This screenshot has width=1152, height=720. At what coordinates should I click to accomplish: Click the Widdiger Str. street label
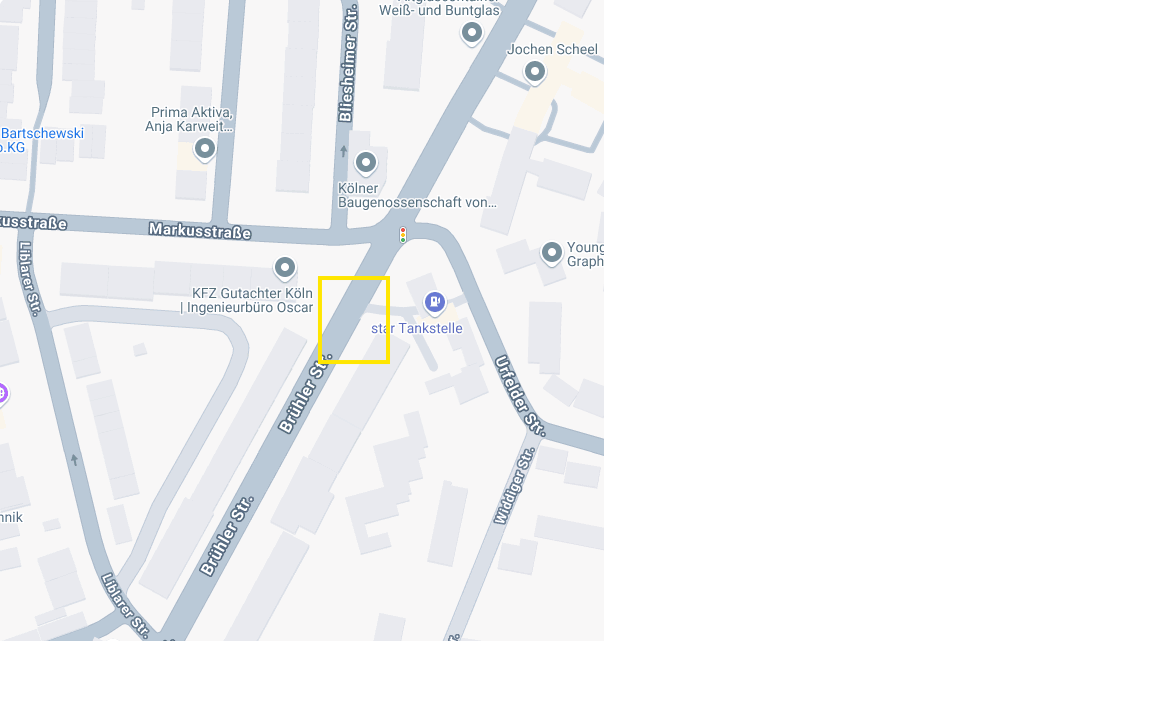(514, 486)
